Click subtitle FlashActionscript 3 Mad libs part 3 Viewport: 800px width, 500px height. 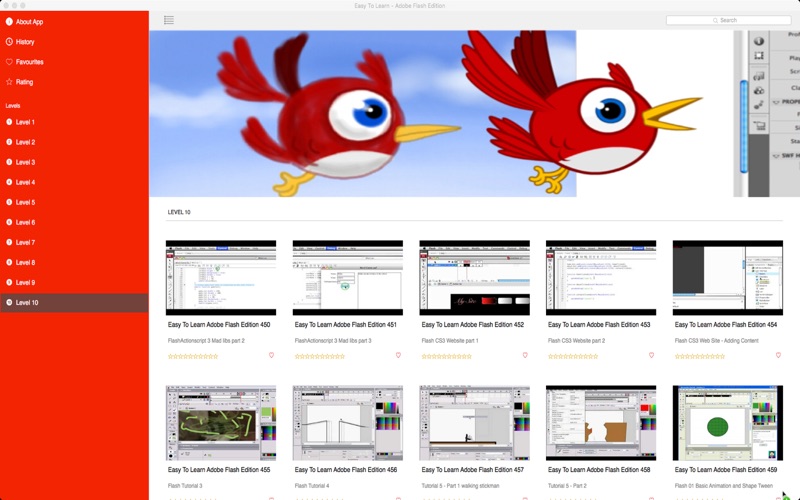(x=333, y=341)
